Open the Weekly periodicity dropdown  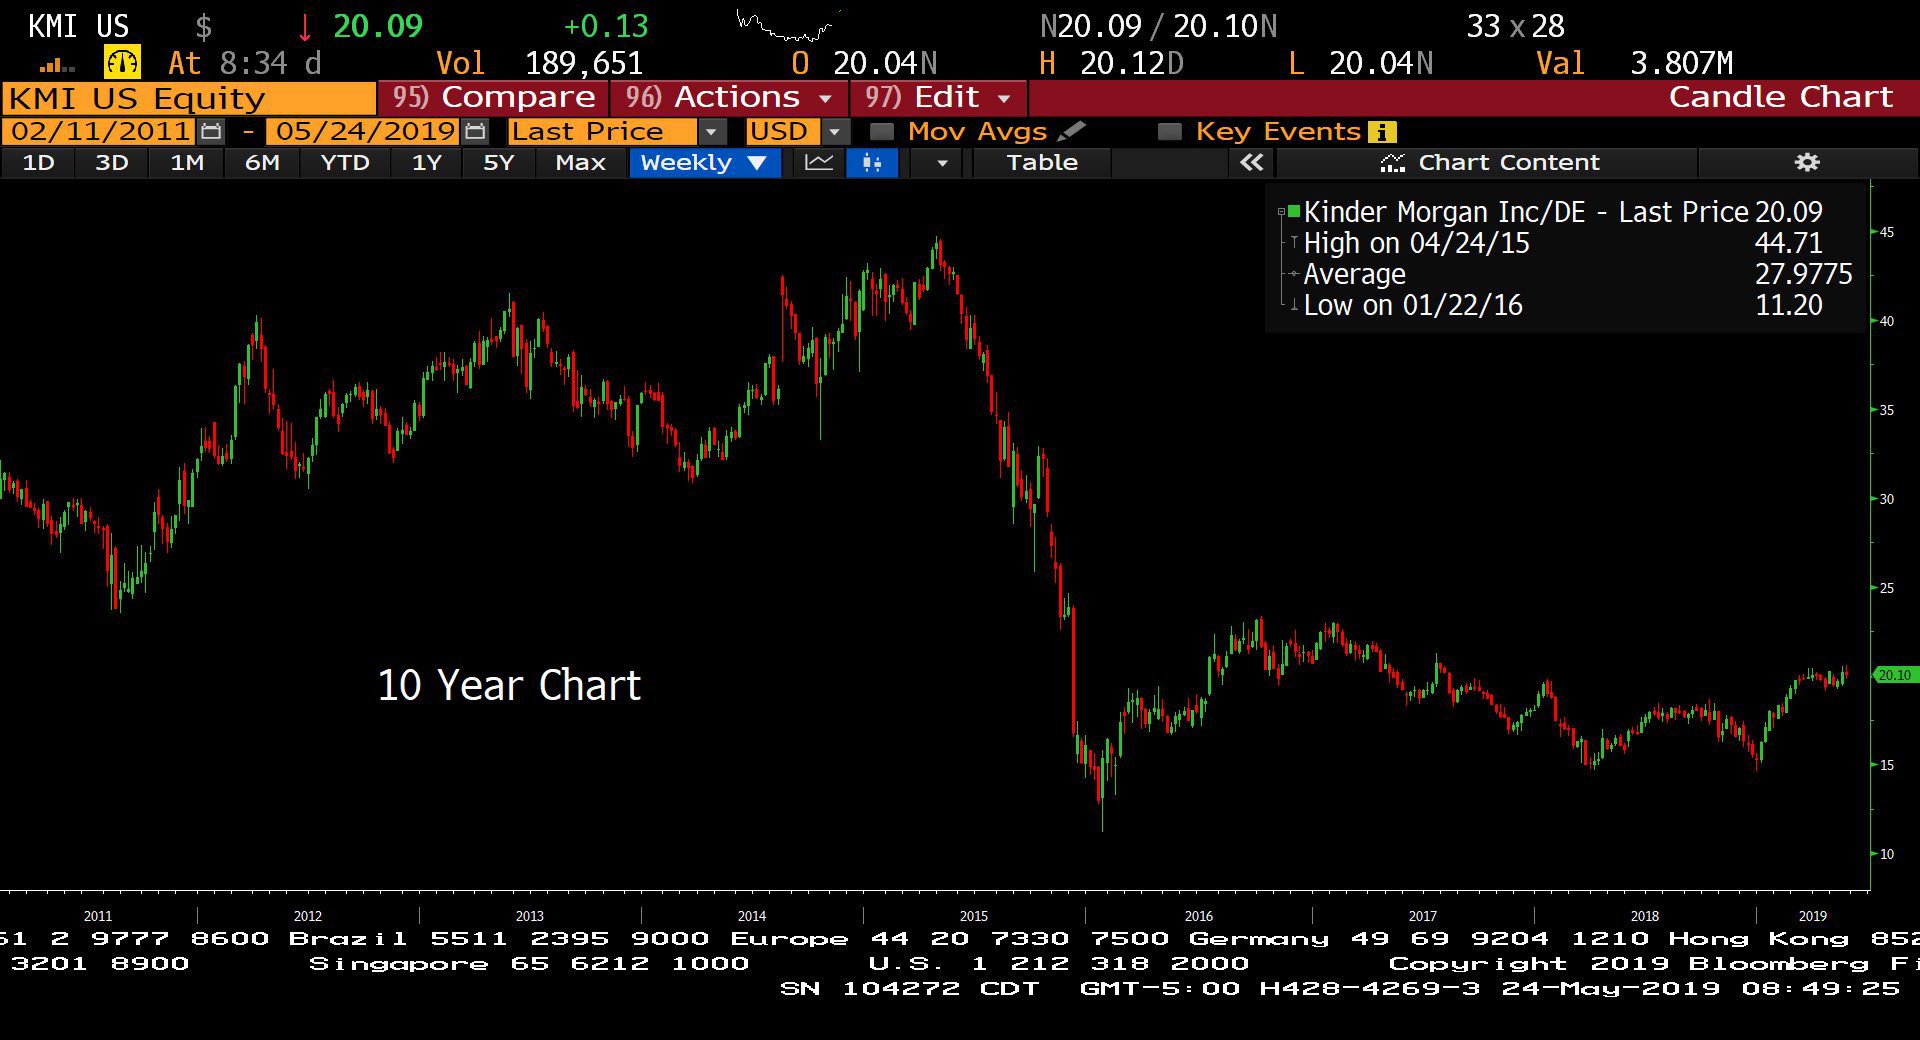tap(704, 163)
